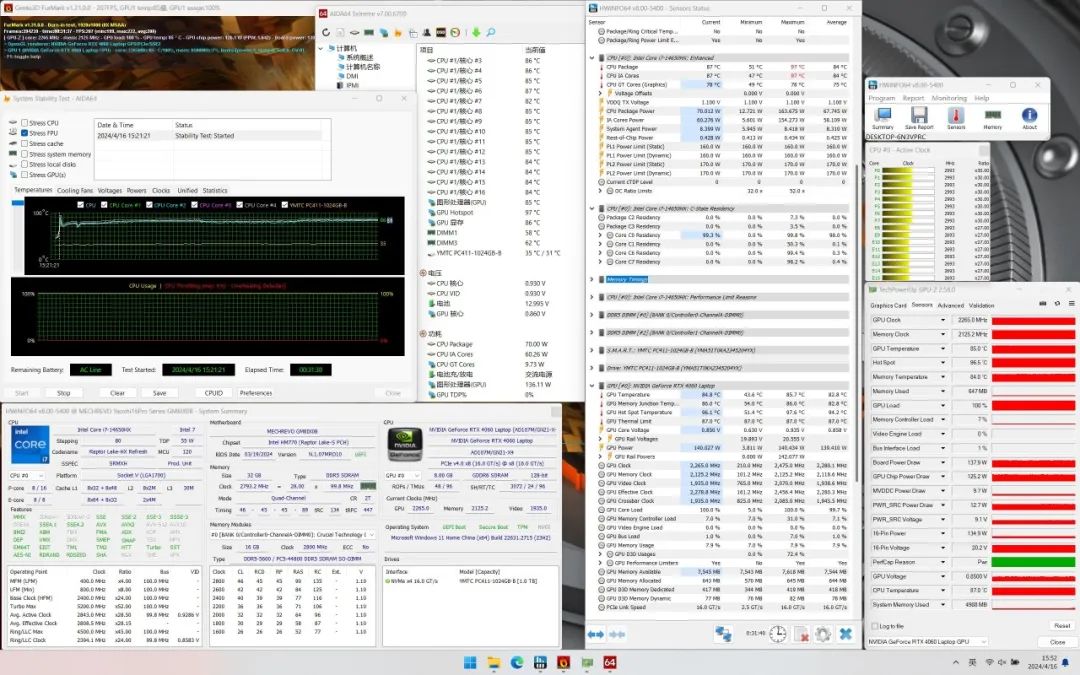The width and height of the screenshot is (1080, 675).
Task: Enable the Stress local disks checkbox
Action: [25, 165]
